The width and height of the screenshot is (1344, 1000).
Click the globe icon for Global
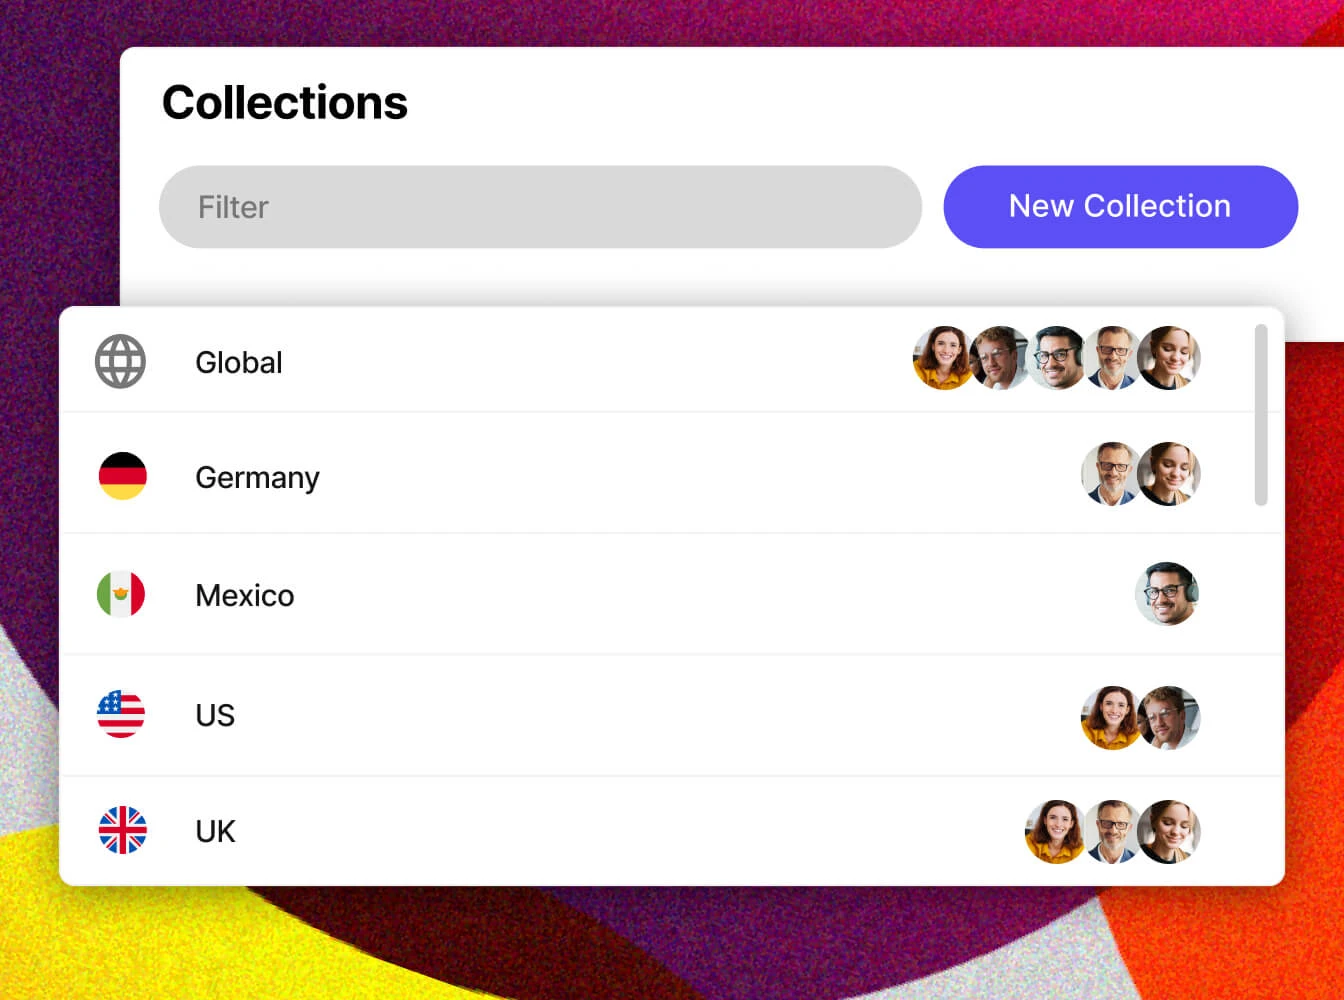(121, 361)
